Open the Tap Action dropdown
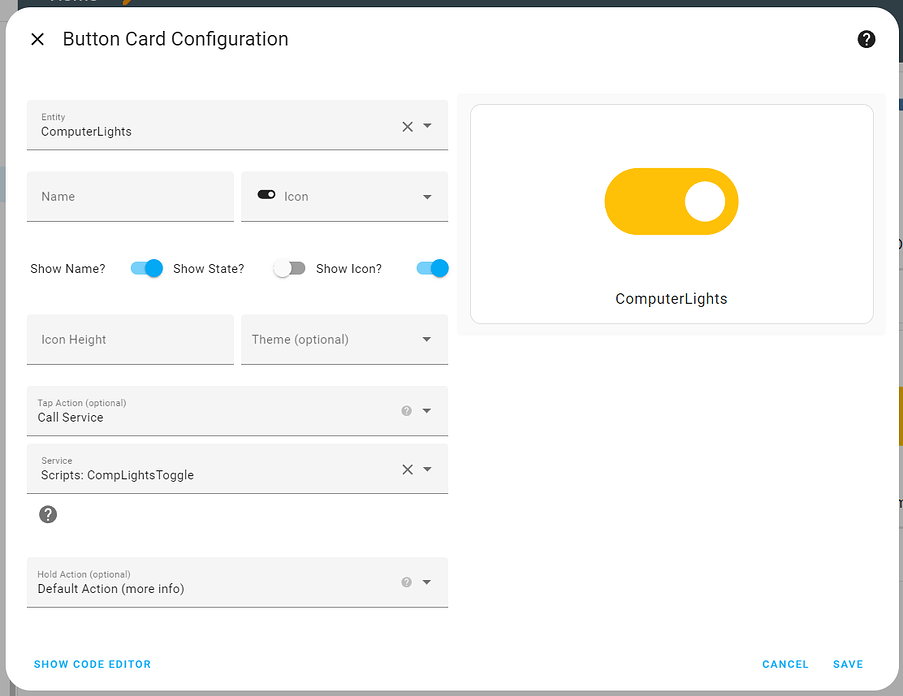 (x=427, y=411)
